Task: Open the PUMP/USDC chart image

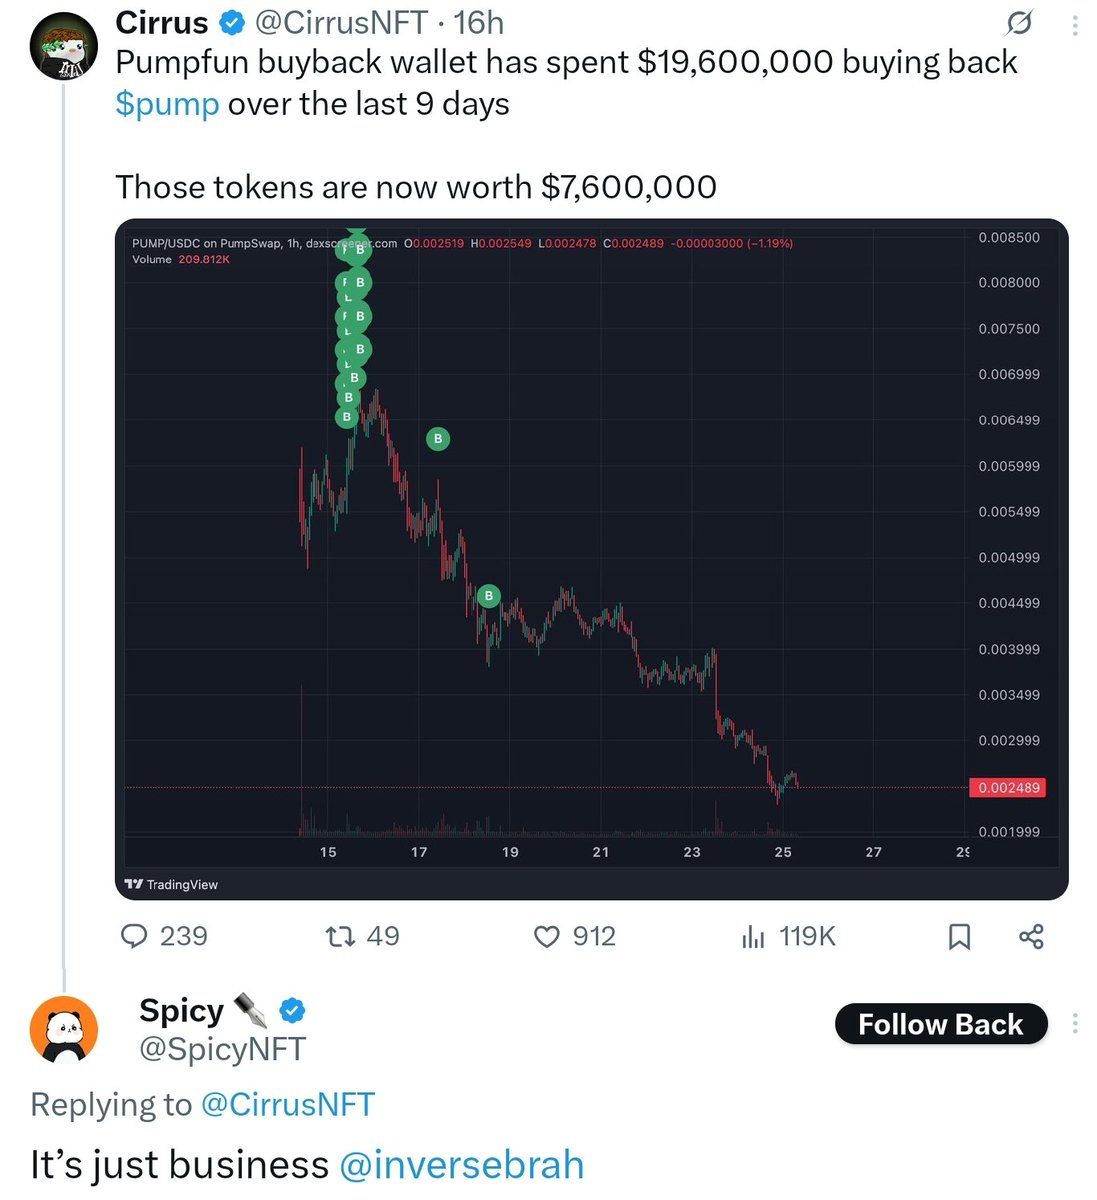Action: (592, 559)
